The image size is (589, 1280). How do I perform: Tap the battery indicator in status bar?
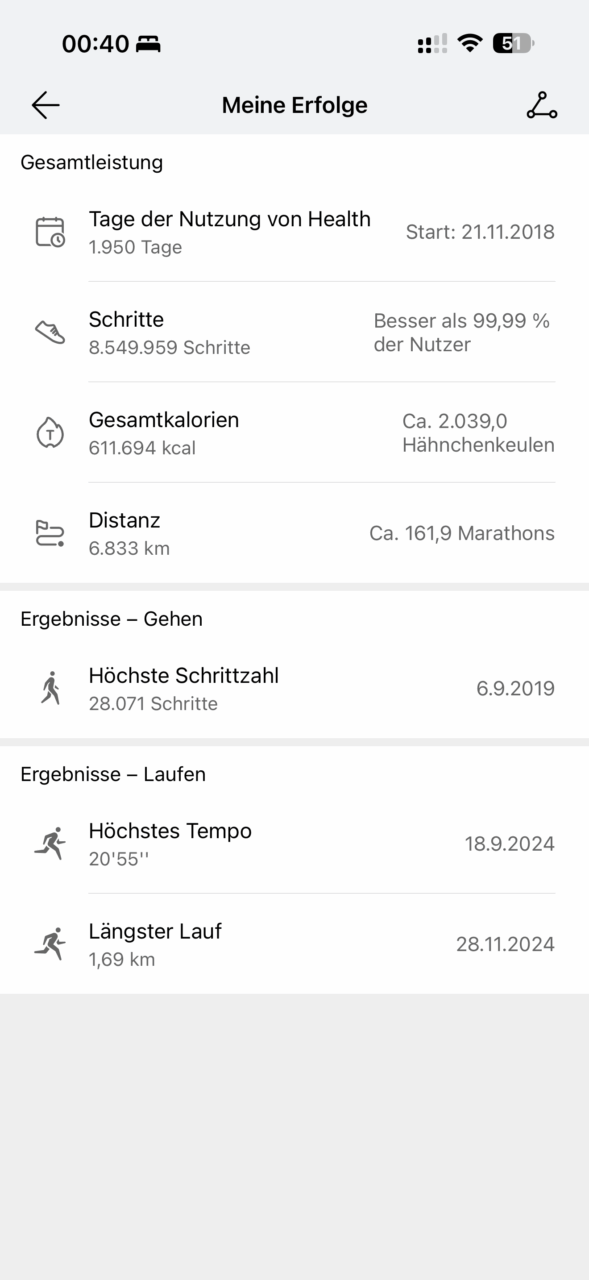tap(513, 43)
